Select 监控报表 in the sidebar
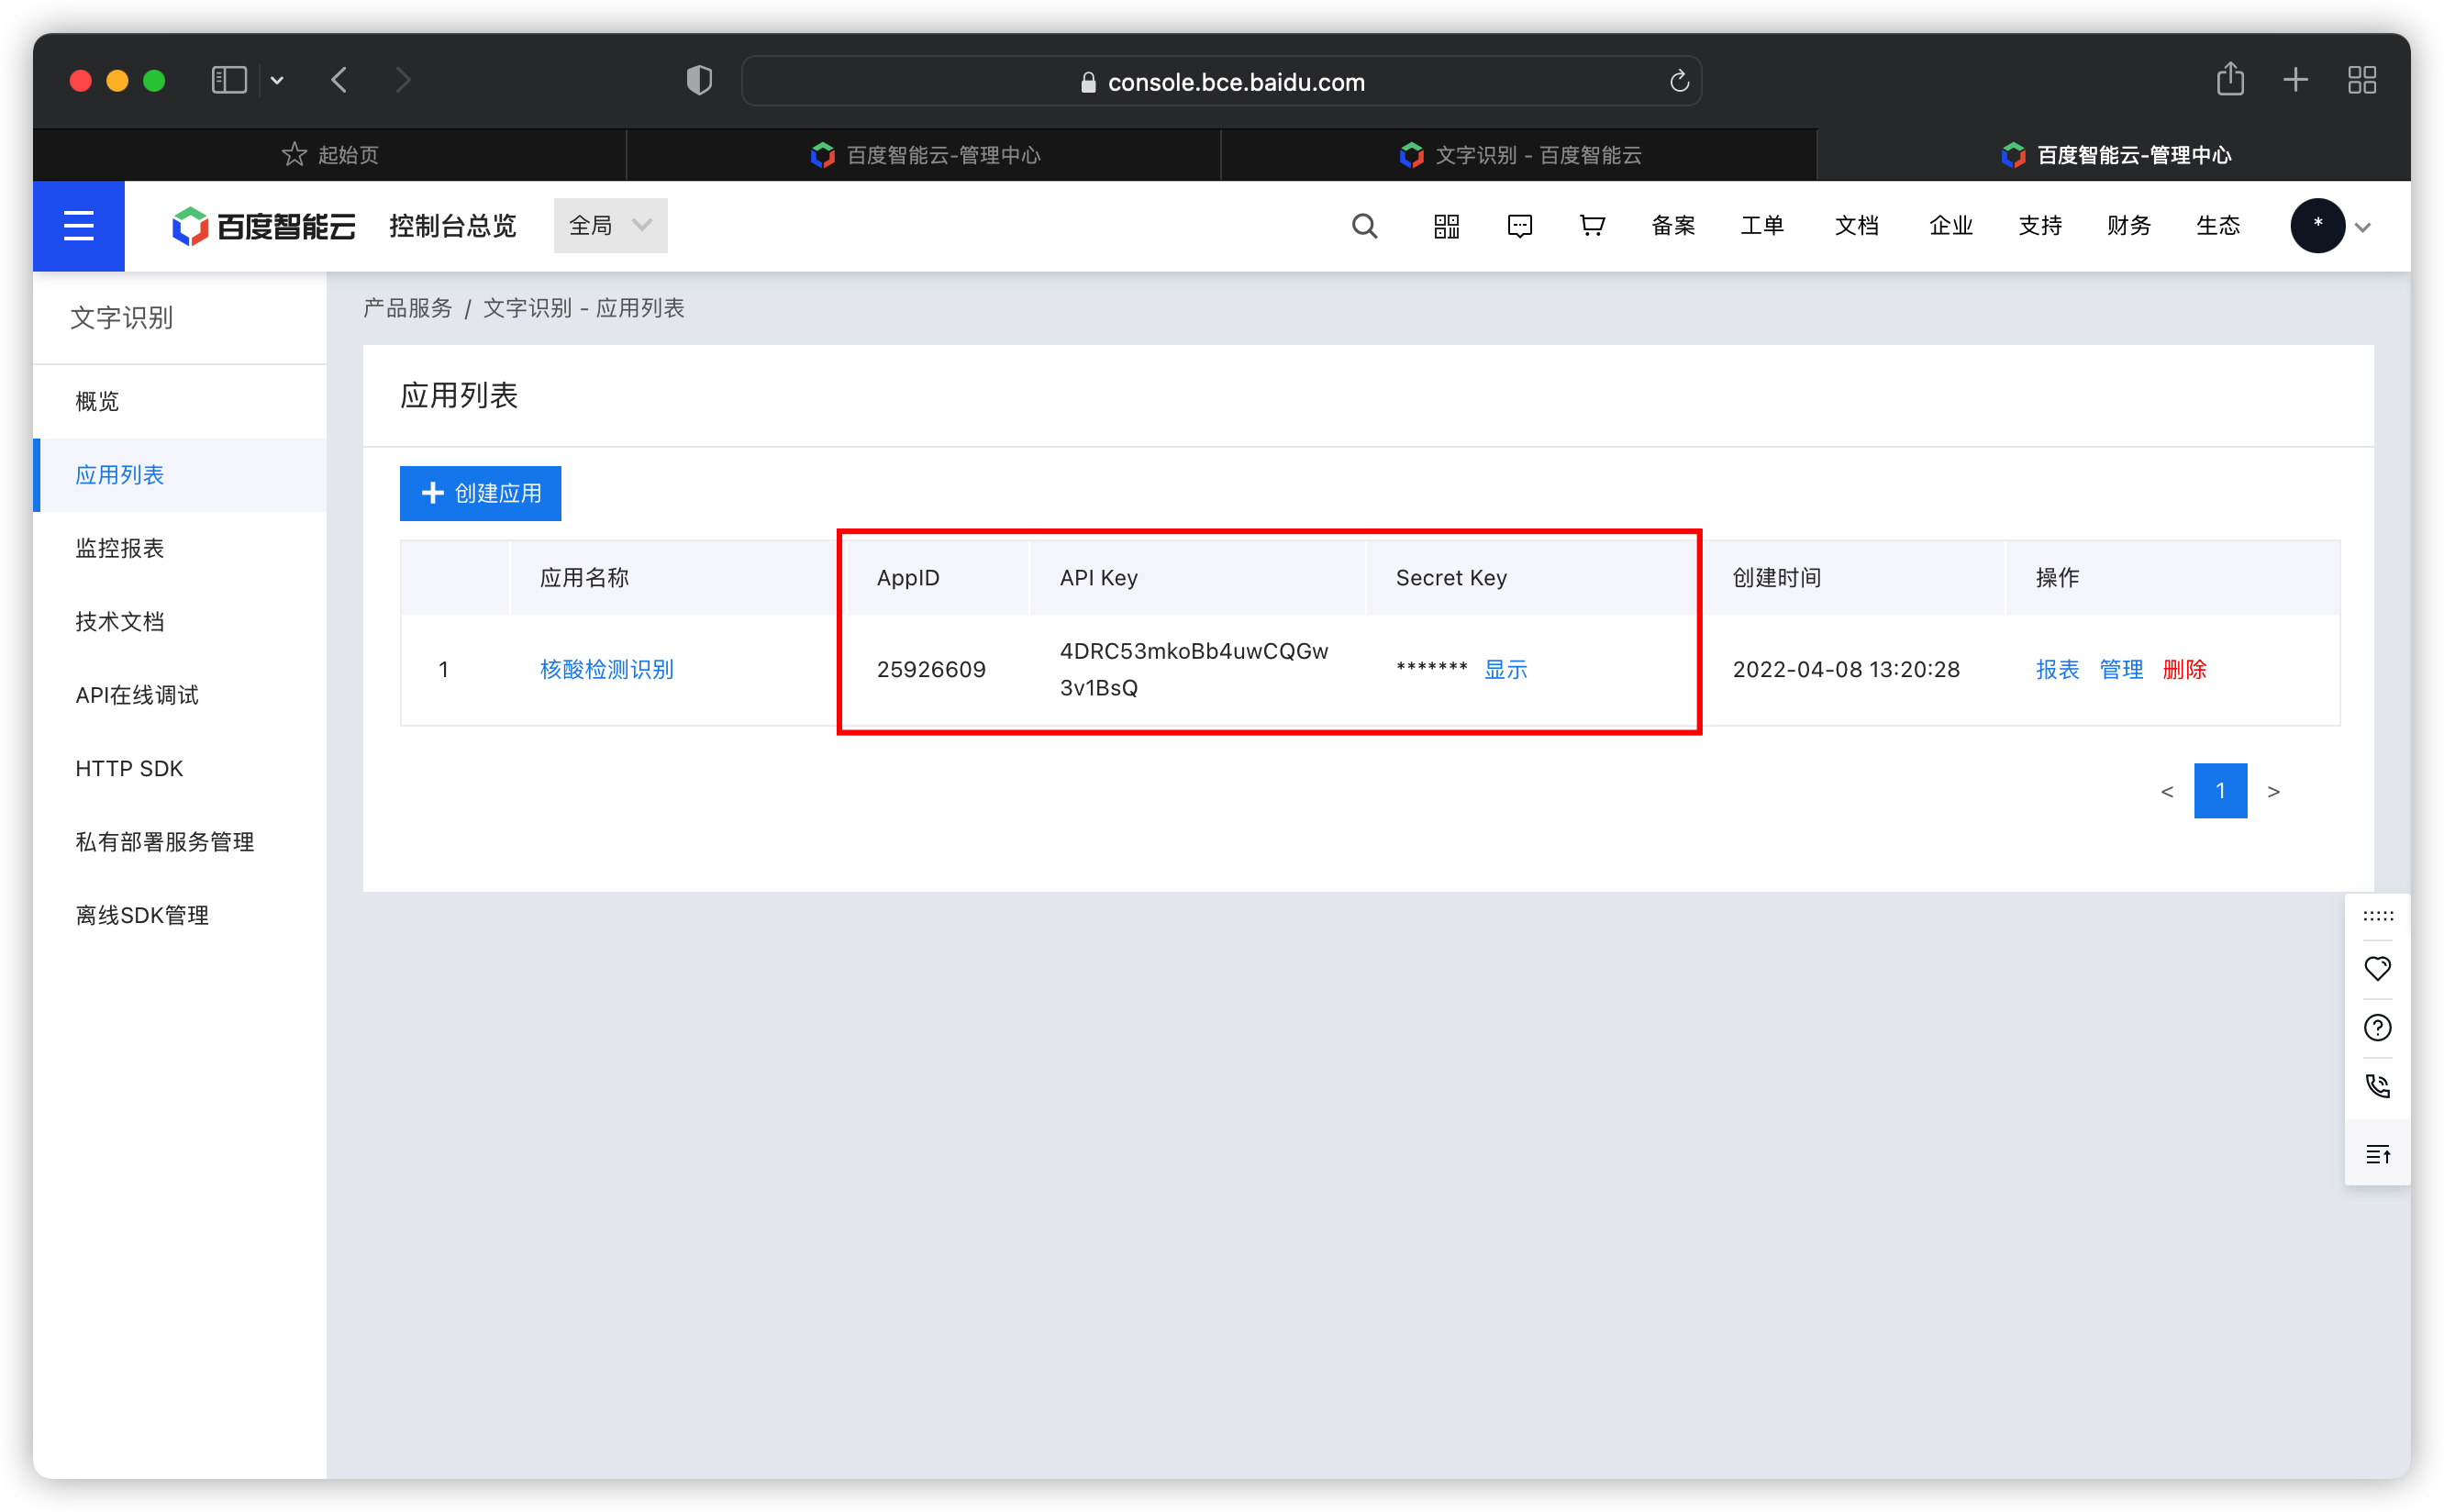This screenshot has height=1512, width=2444. [x=180, y=548]
